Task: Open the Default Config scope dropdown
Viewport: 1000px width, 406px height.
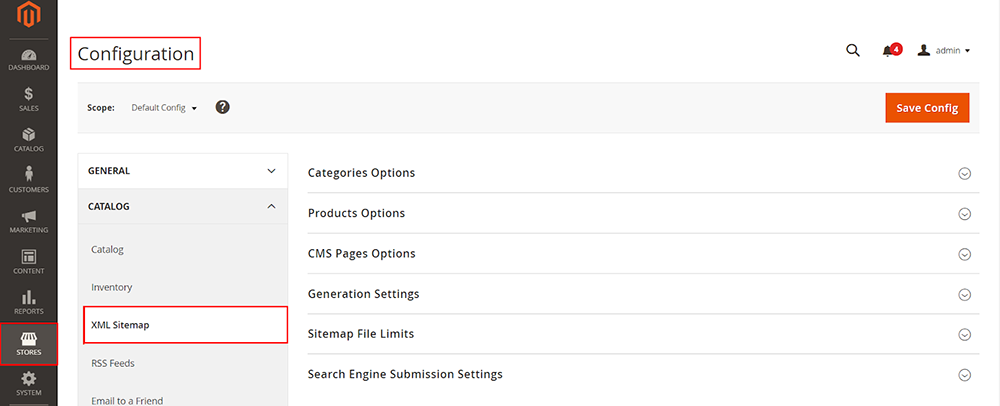Action: (x=164, y=108)
